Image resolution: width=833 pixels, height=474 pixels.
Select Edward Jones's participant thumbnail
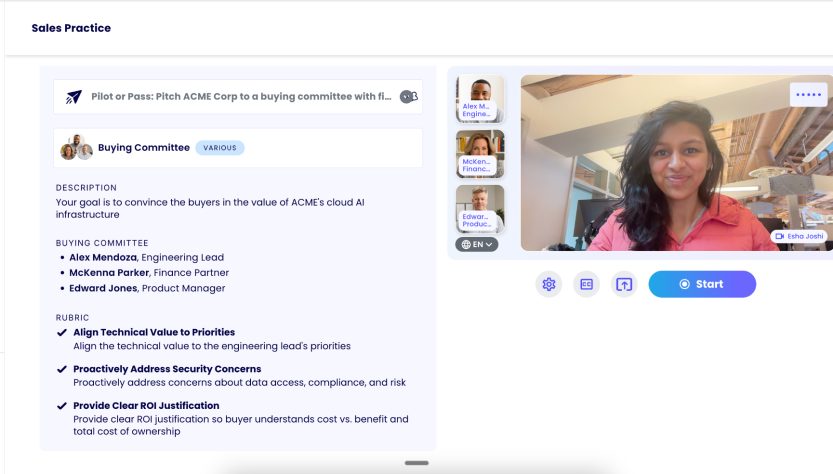pos(480,209)
